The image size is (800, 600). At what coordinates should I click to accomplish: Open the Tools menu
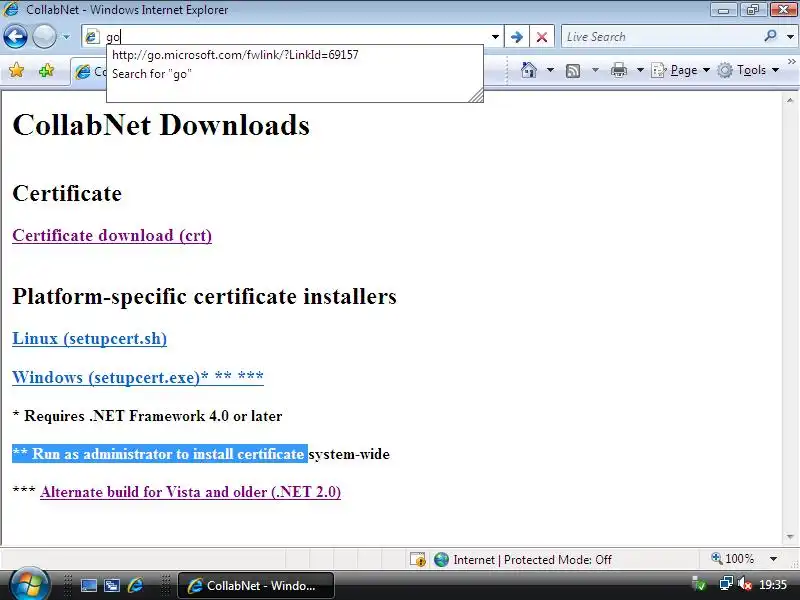[x=748, y=70]
